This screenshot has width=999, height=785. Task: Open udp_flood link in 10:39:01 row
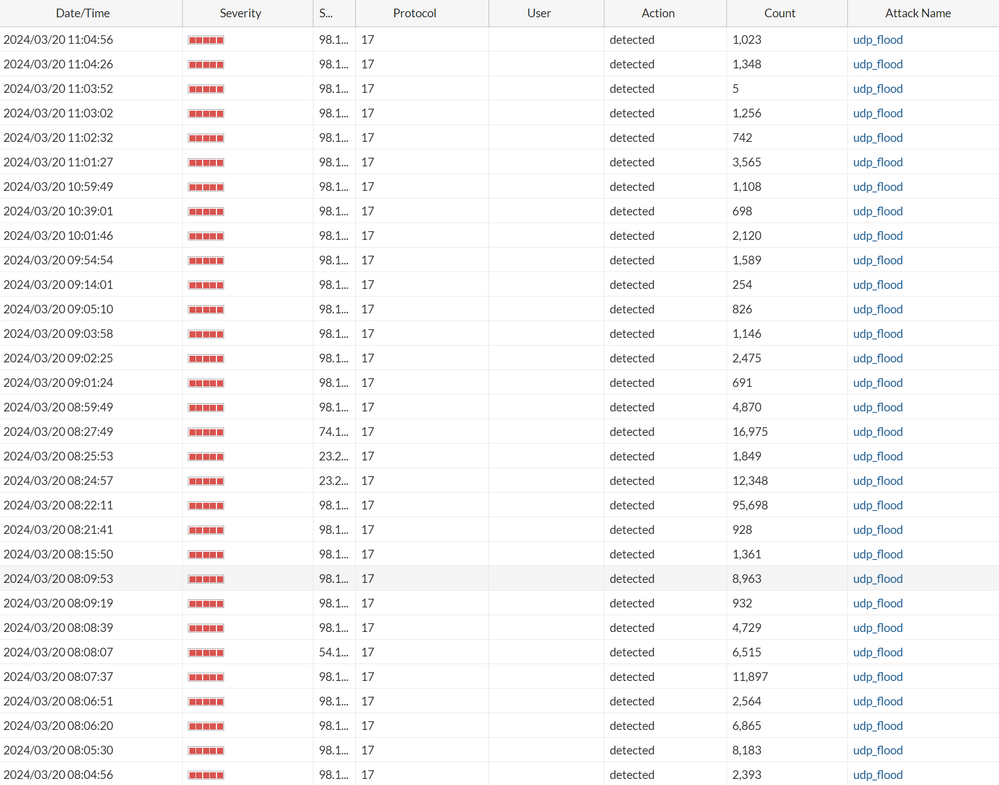877,212
